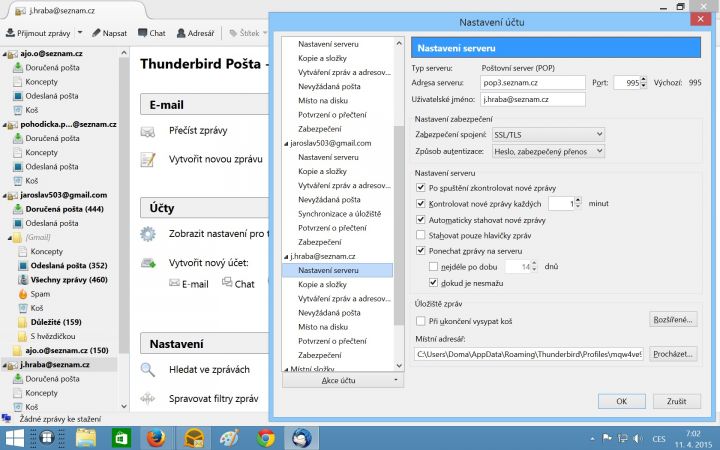Click Spravovat filtry zpráv icon
720x450 pixels.
tap(148, 398)
